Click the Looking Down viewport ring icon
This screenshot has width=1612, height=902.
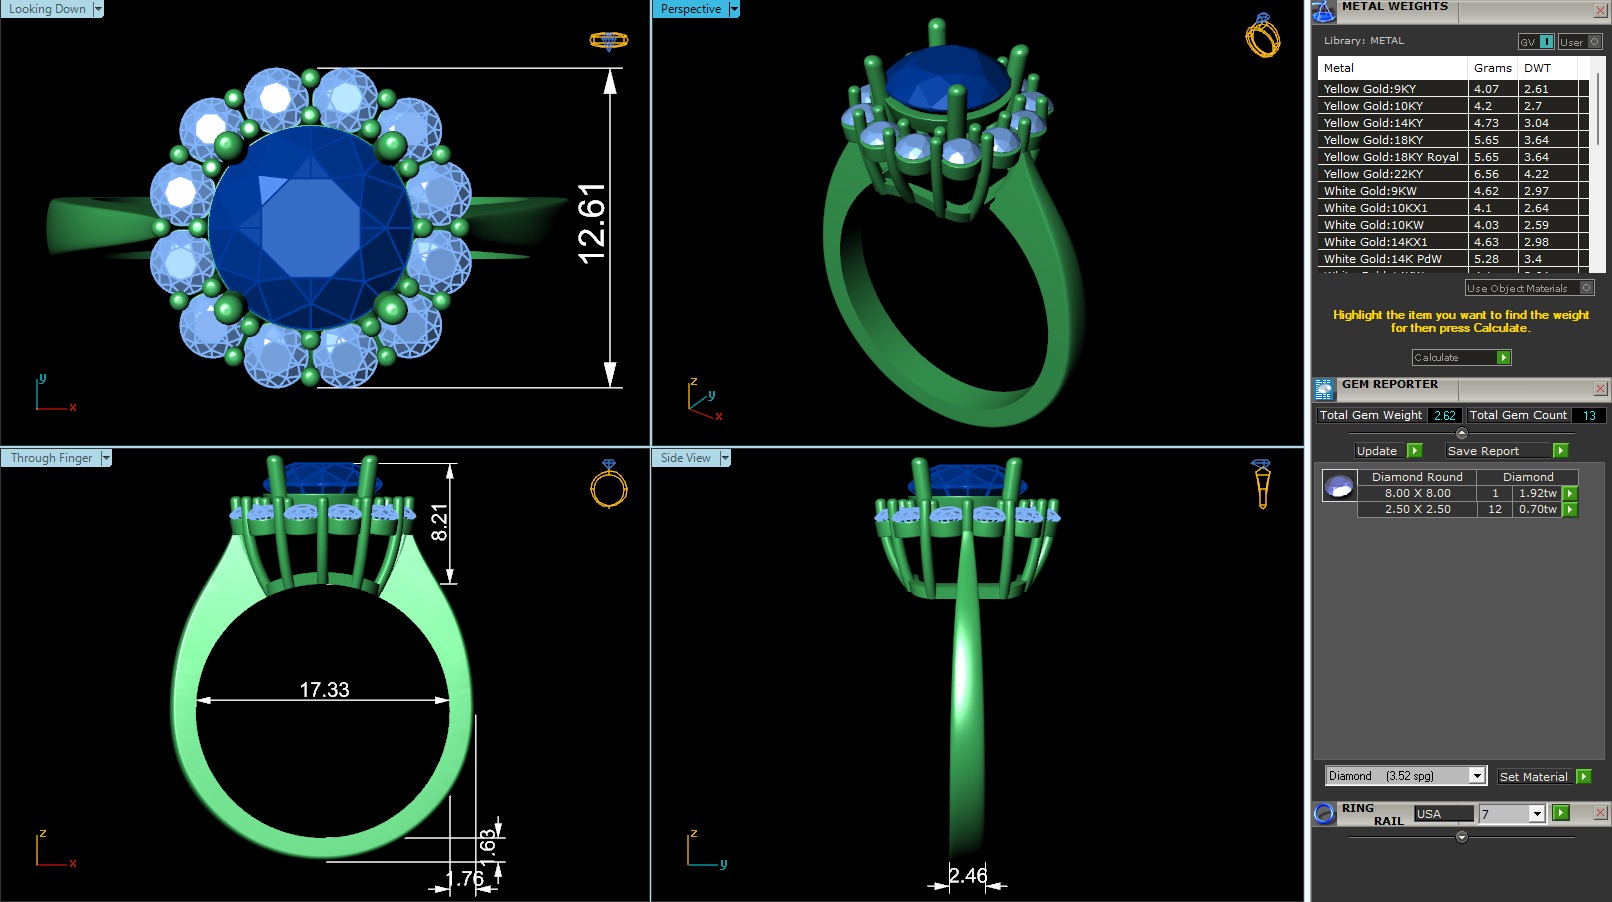(x=608, y=40)
